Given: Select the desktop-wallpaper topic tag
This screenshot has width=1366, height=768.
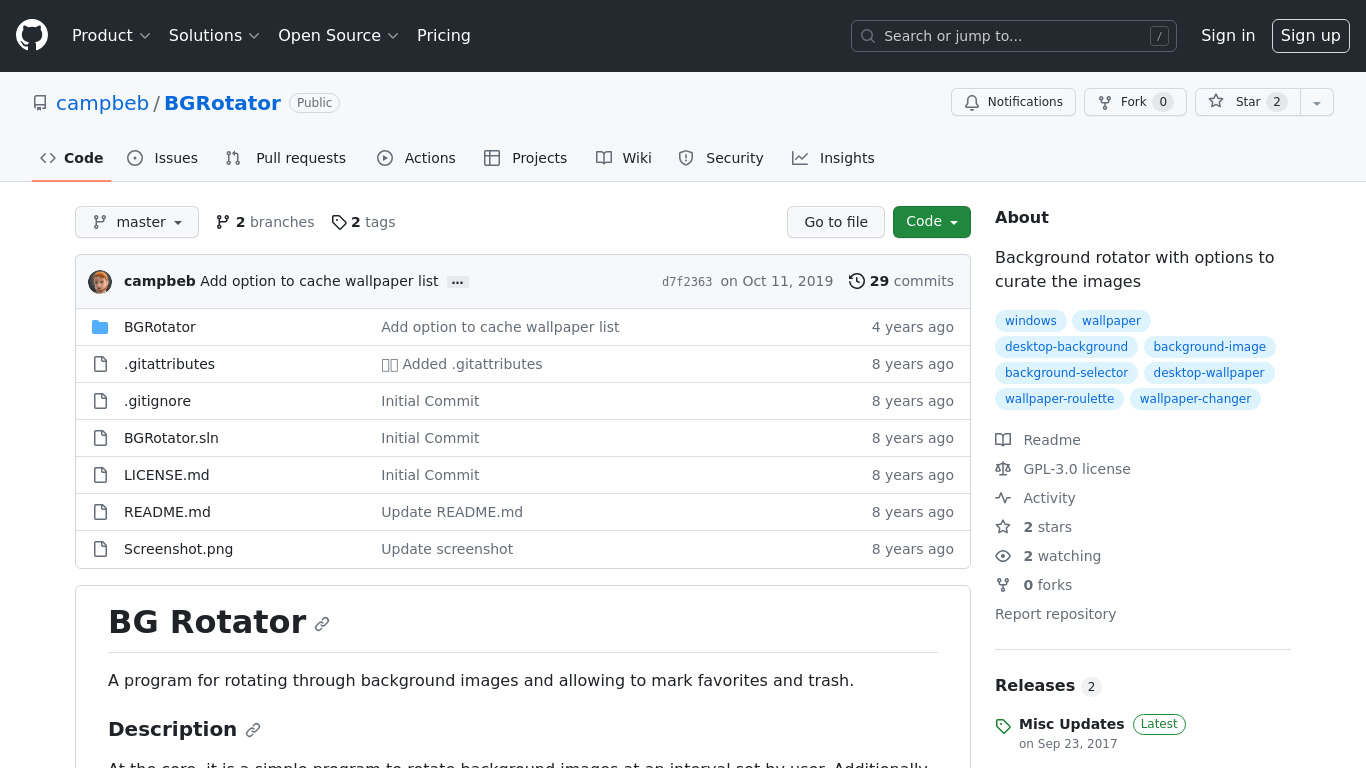Looking at the screenshot, I should [x=1209, y=373].
